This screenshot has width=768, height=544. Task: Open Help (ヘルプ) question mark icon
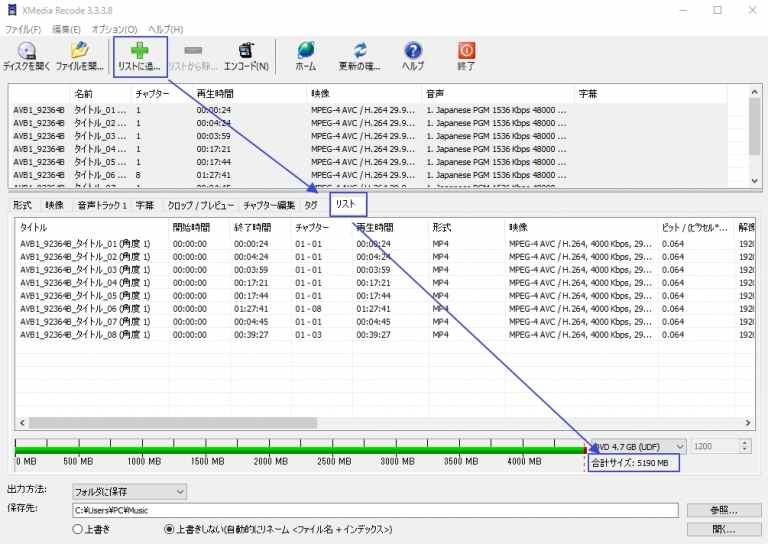coord(413,51)
